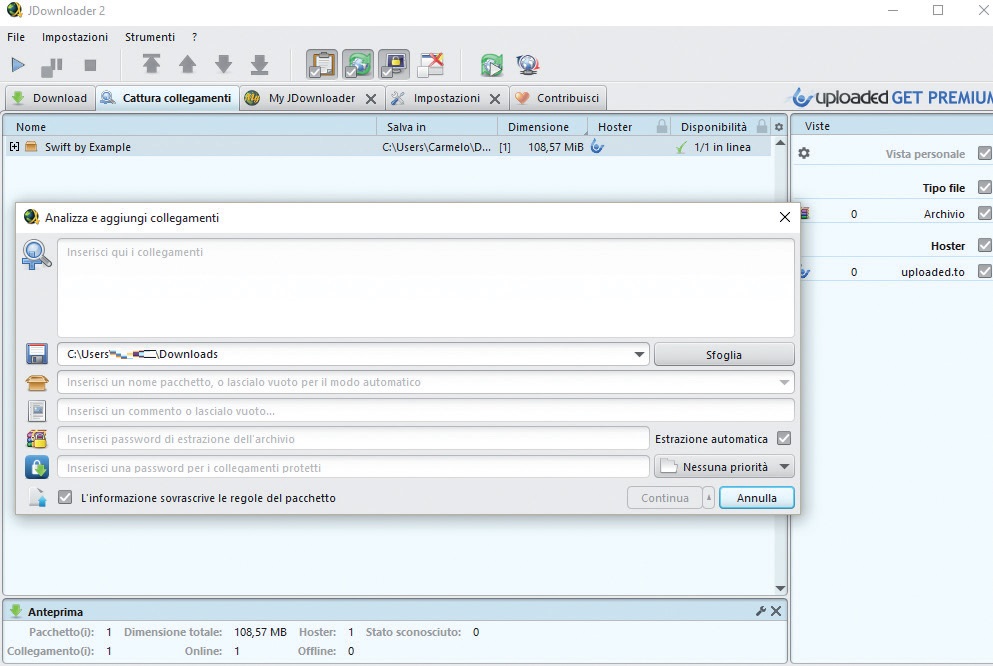Start all downloads with play icon
The width and height of the screenshot is (993, 666).
[x=18, y=65]
